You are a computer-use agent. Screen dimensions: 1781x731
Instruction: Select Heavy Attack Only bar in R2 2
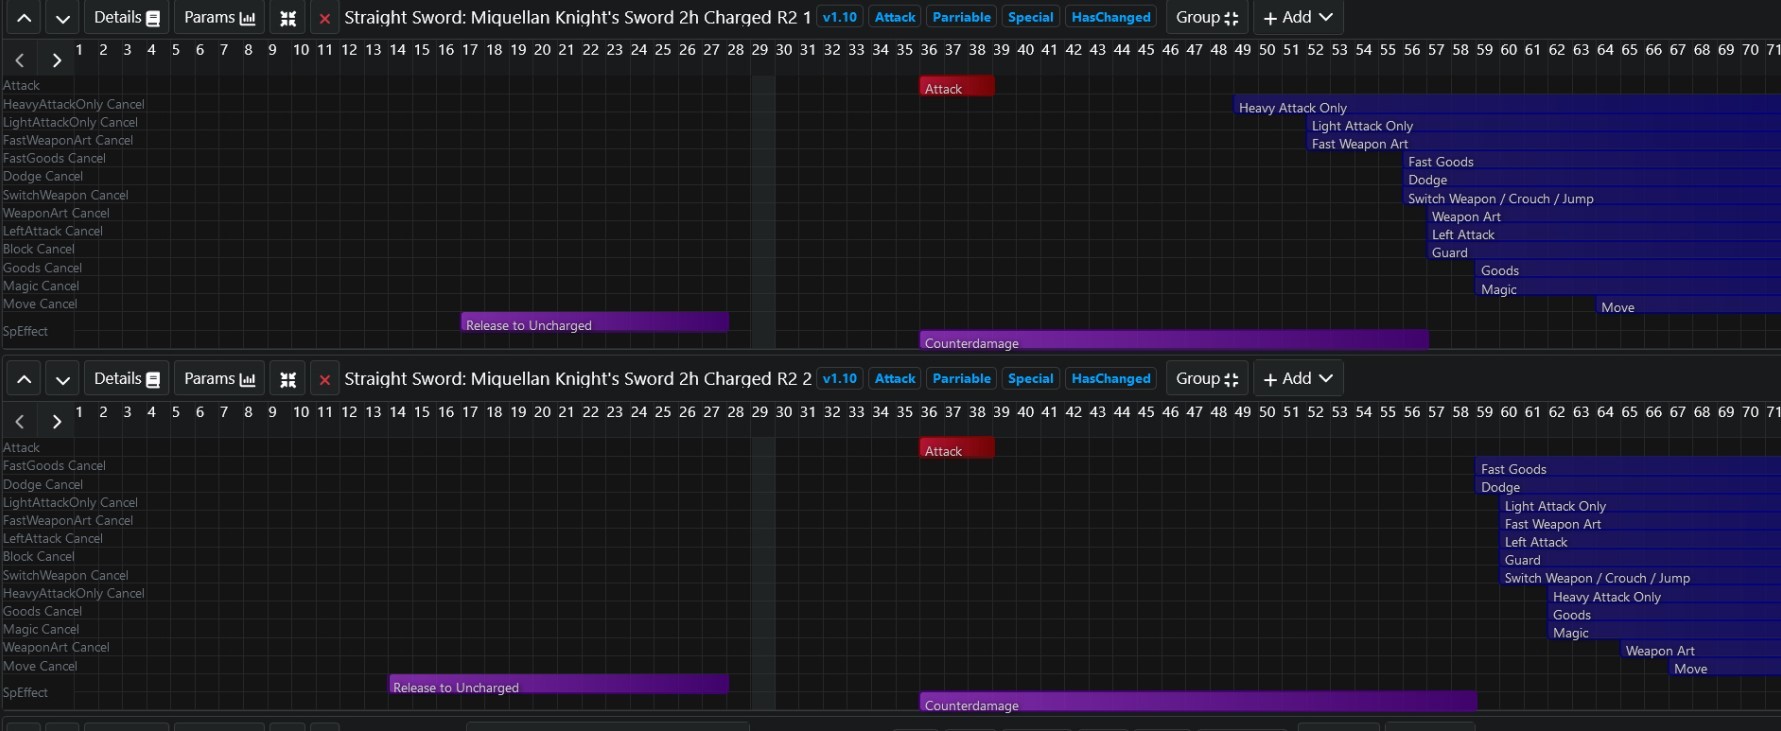tap(1665, 595)
